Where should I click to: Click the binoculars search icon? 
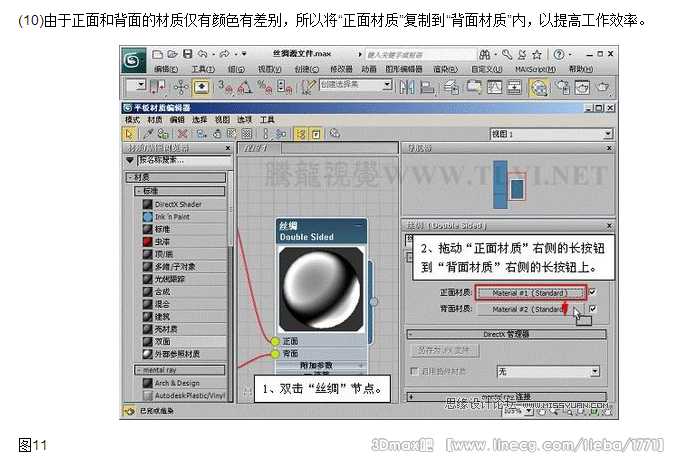click(x=484, y=54)
